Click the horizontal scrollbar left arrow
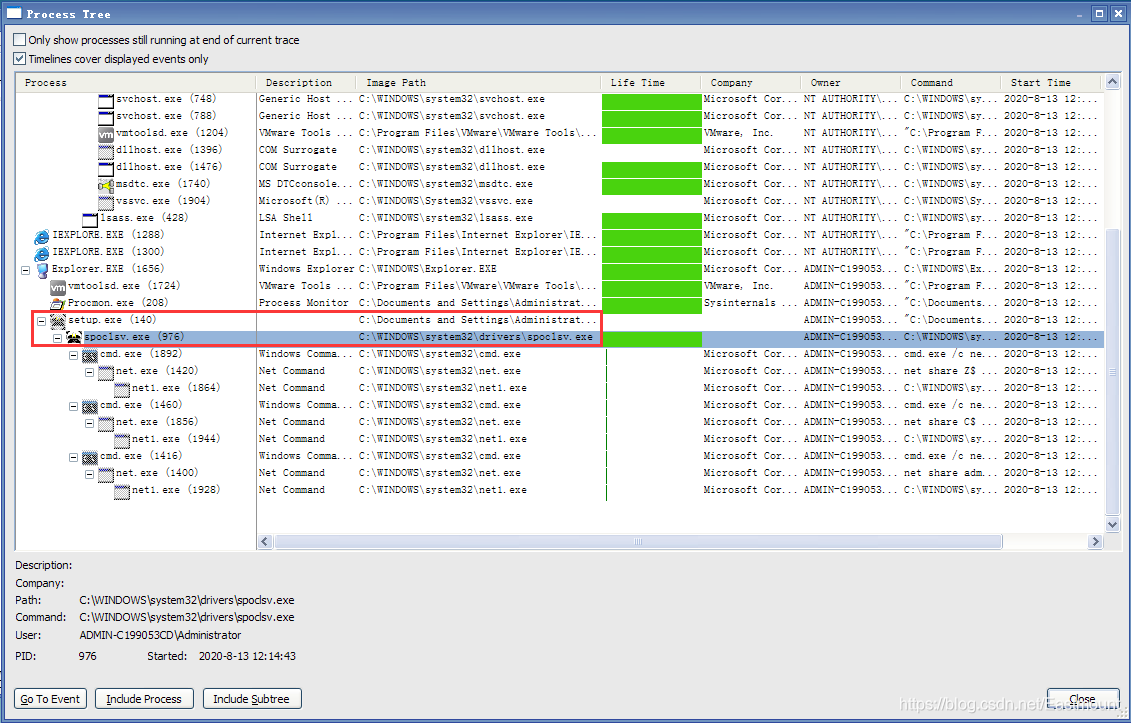 [265, 541]
